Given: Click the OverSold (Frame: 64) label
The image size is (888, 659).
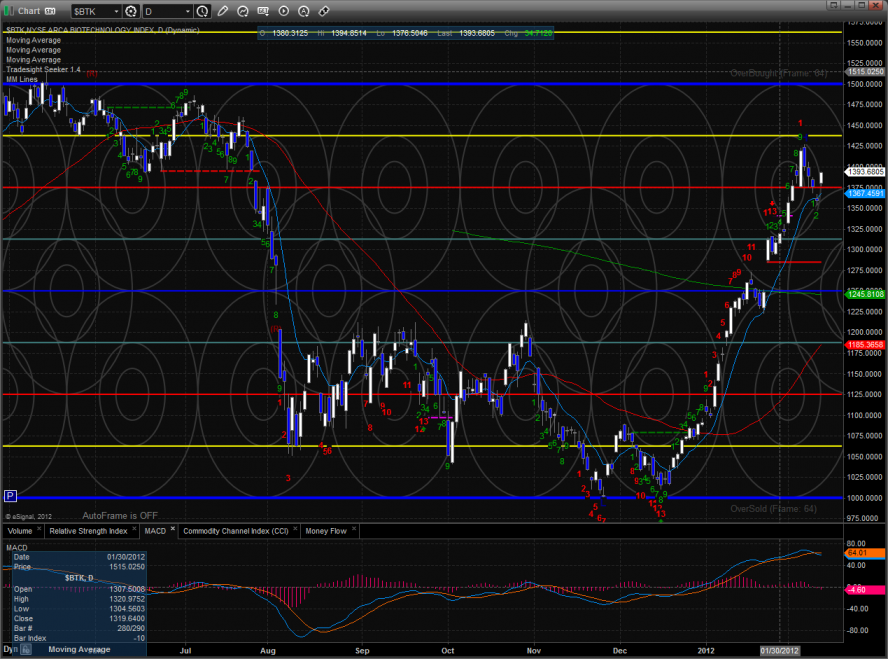Looking at the screenshot, I should [x=773, y=508].
